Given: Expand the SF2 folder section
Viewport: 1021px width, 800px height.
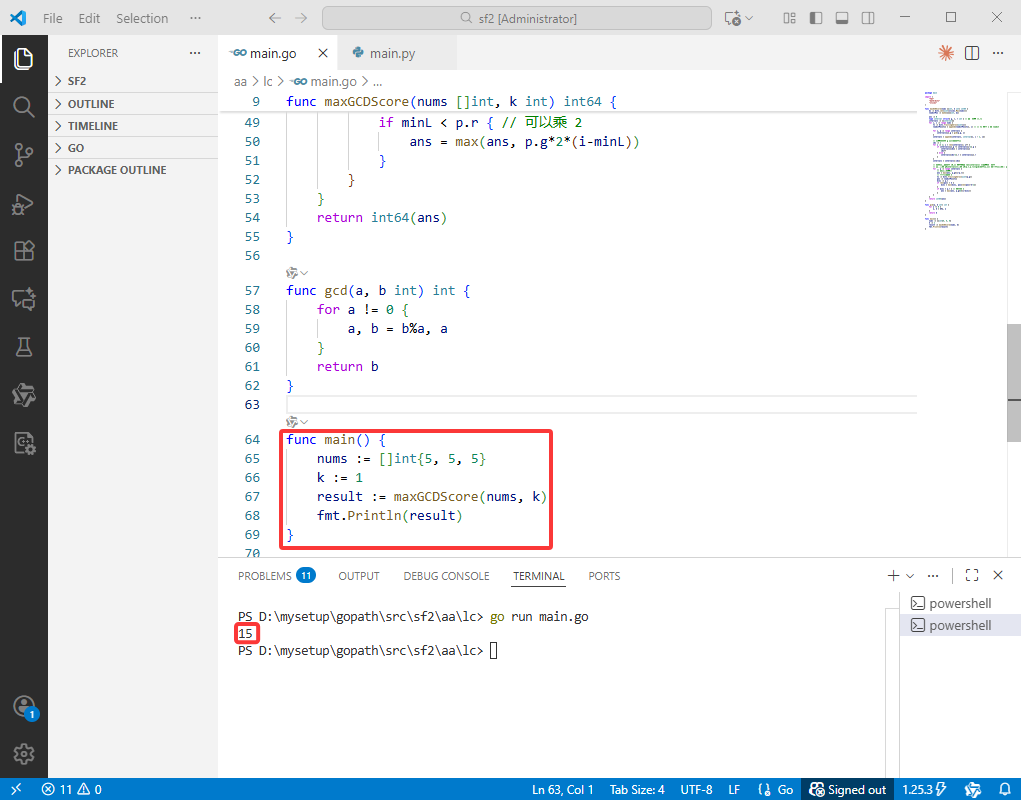Looking at the screenshot, I should pyautogui.click(x=133, y=81).
